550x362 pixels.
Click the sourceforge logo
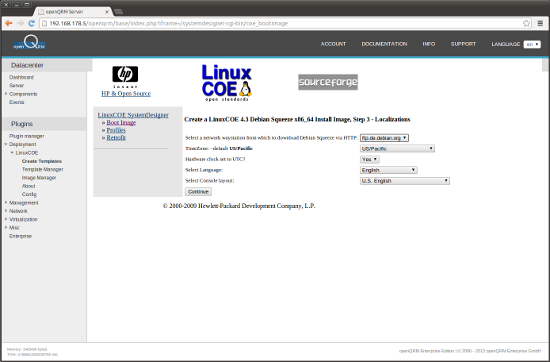(x=328, y=82)
